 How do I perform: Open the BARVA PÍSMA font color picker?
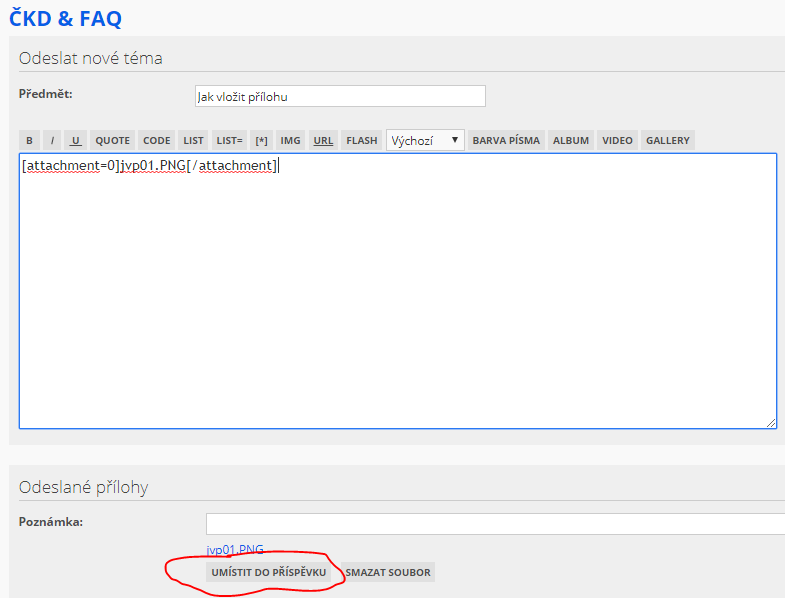click(x=506, y=141)
